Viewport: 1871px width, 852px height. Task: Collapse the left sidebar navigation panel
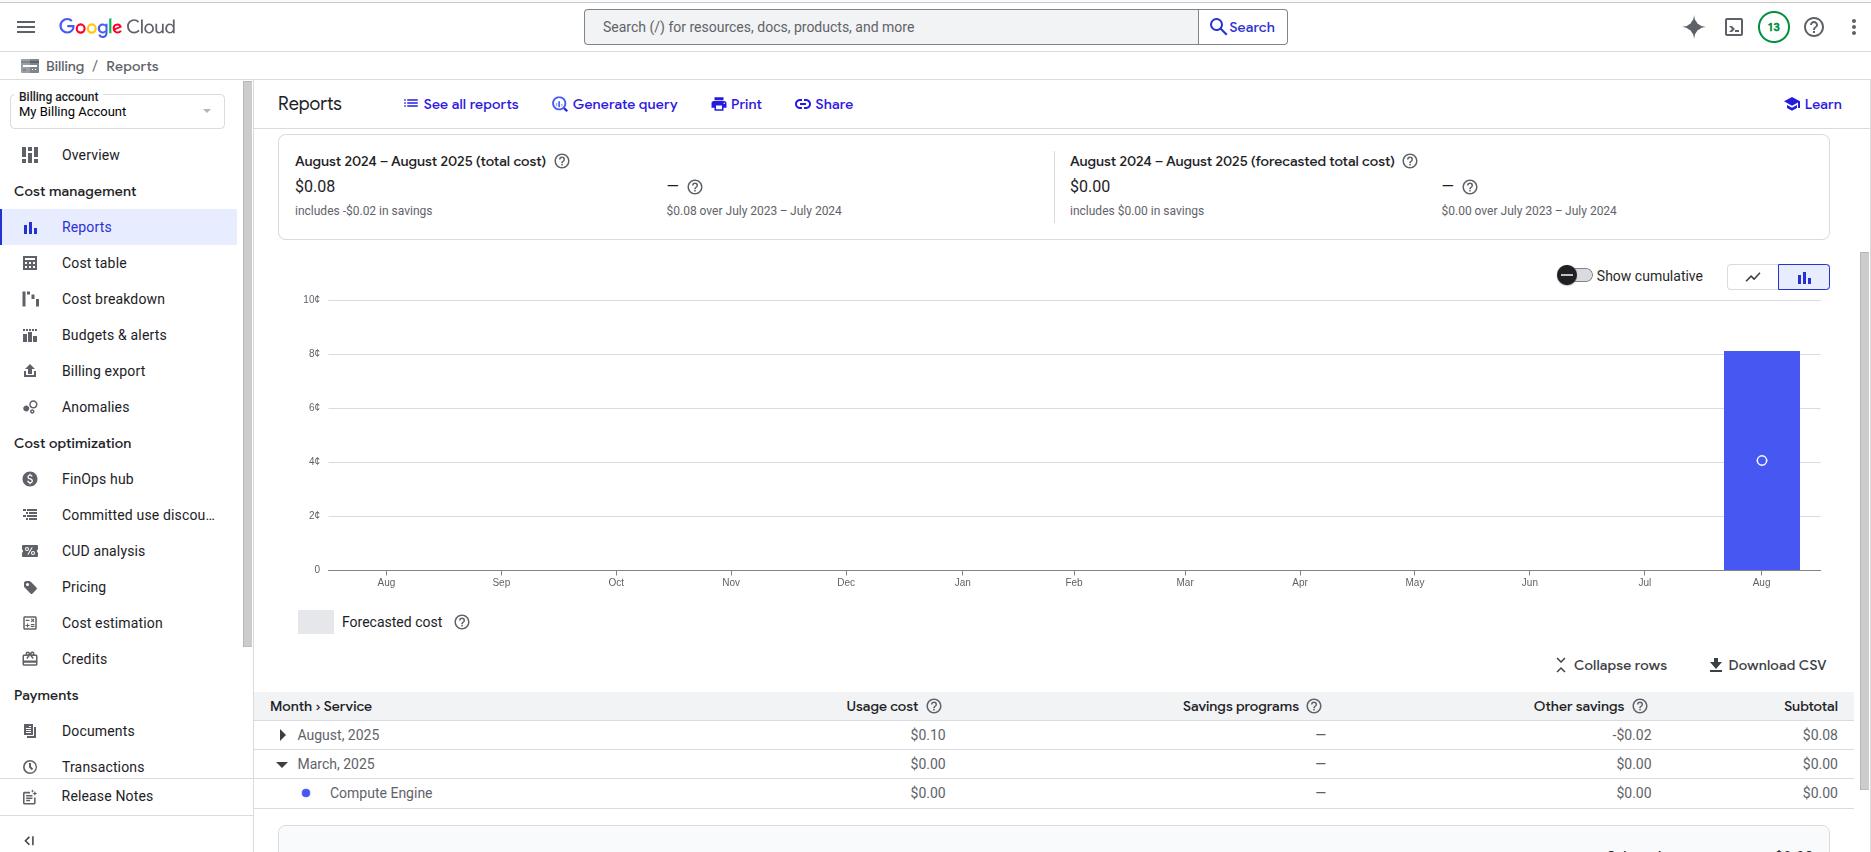click(x=29, y=840)
